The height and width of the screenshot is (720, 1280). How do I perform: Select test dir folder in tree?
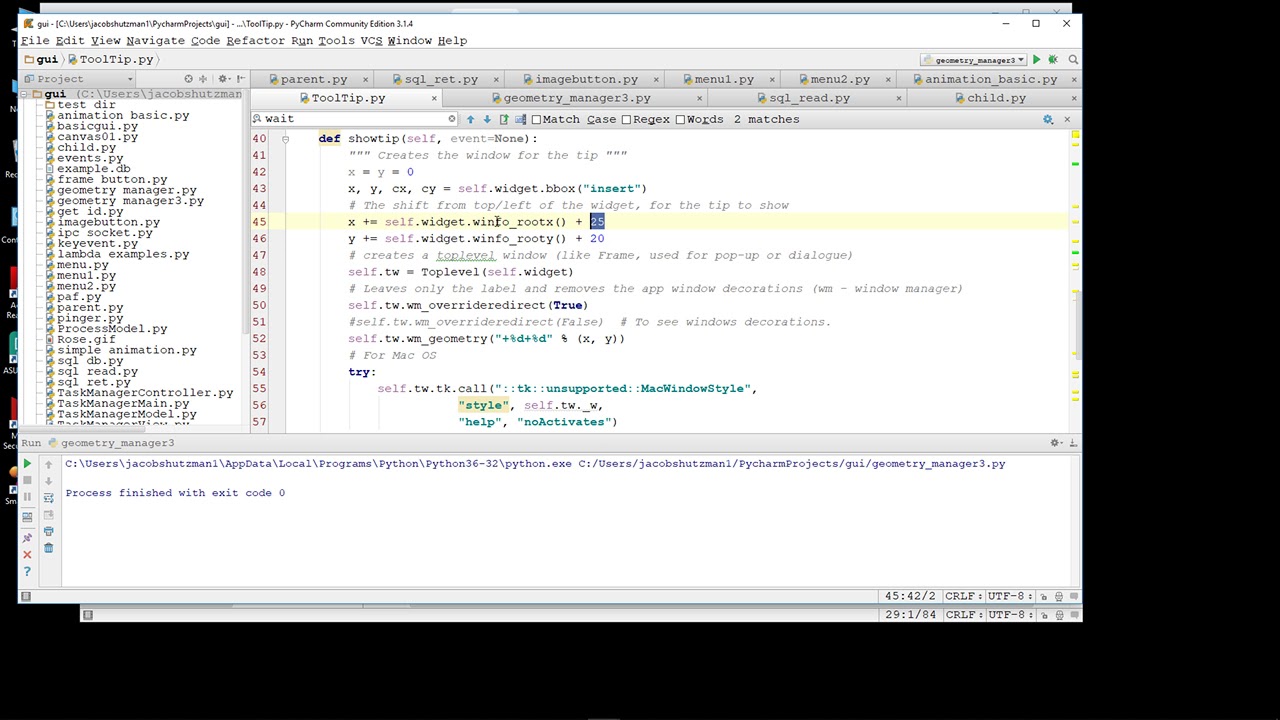tap(85, 105)
